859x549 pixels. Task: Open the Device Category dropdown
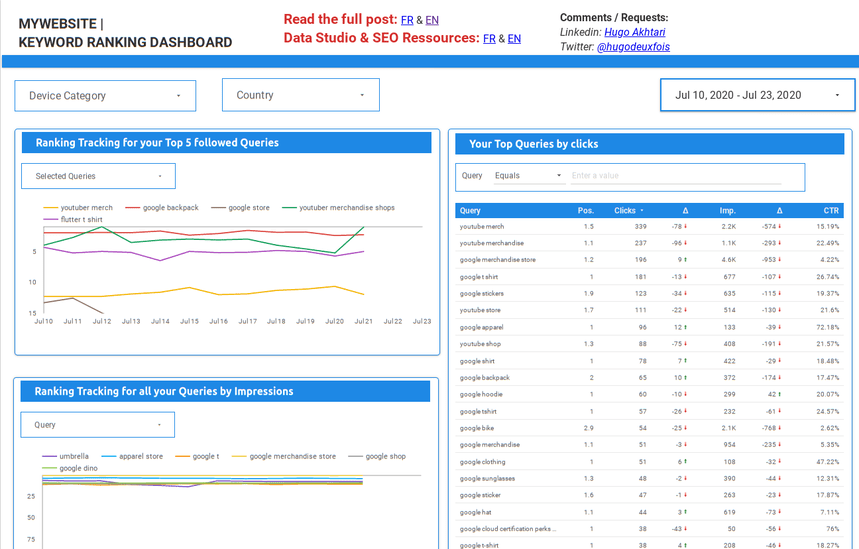[105, 96]
